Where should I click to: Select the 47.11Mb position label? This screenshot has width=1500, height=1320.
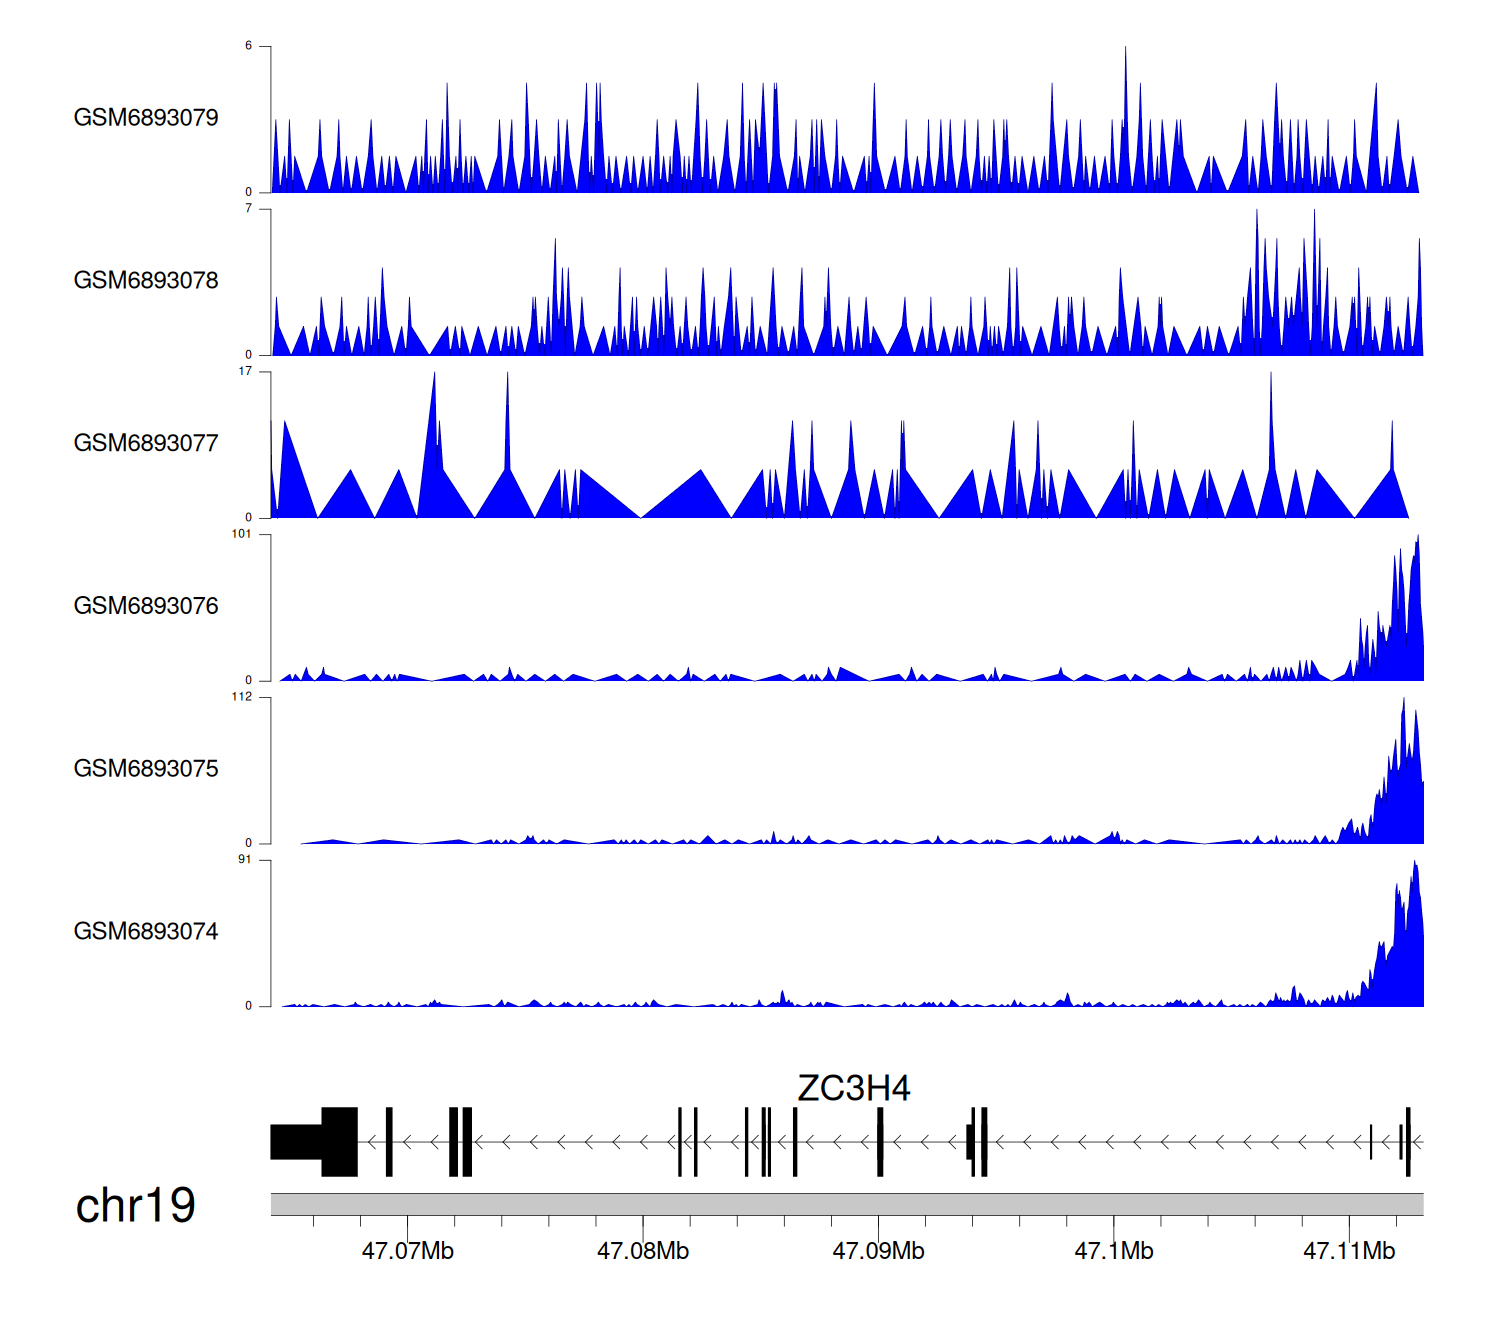point(1349,1251)
